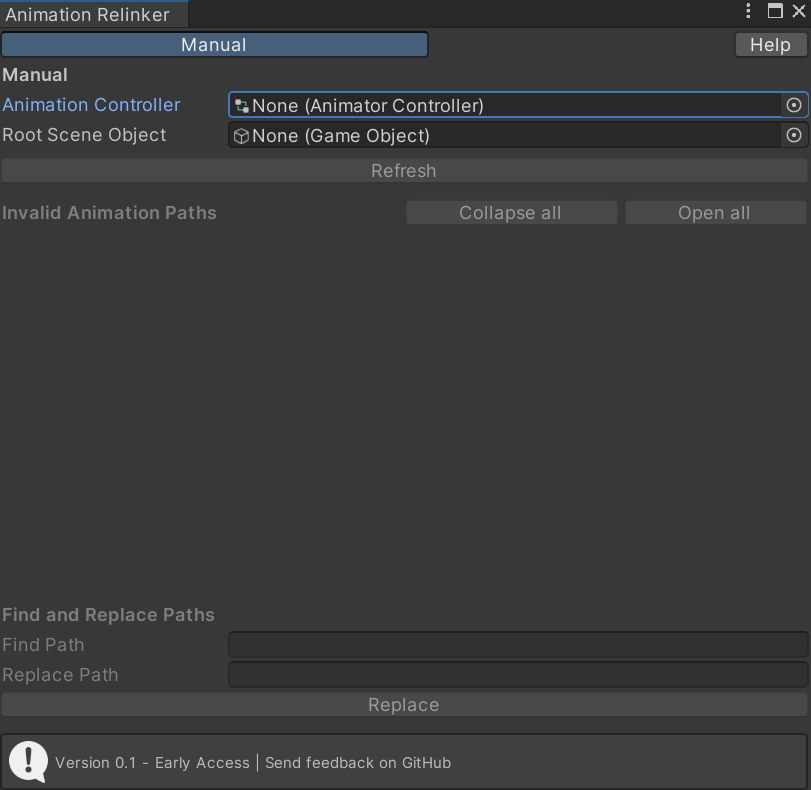Image resolution: width=811 pixels, height=790 pixels.
Task: Click the Root Scene Object label
Action: click(x=84, y=135)
